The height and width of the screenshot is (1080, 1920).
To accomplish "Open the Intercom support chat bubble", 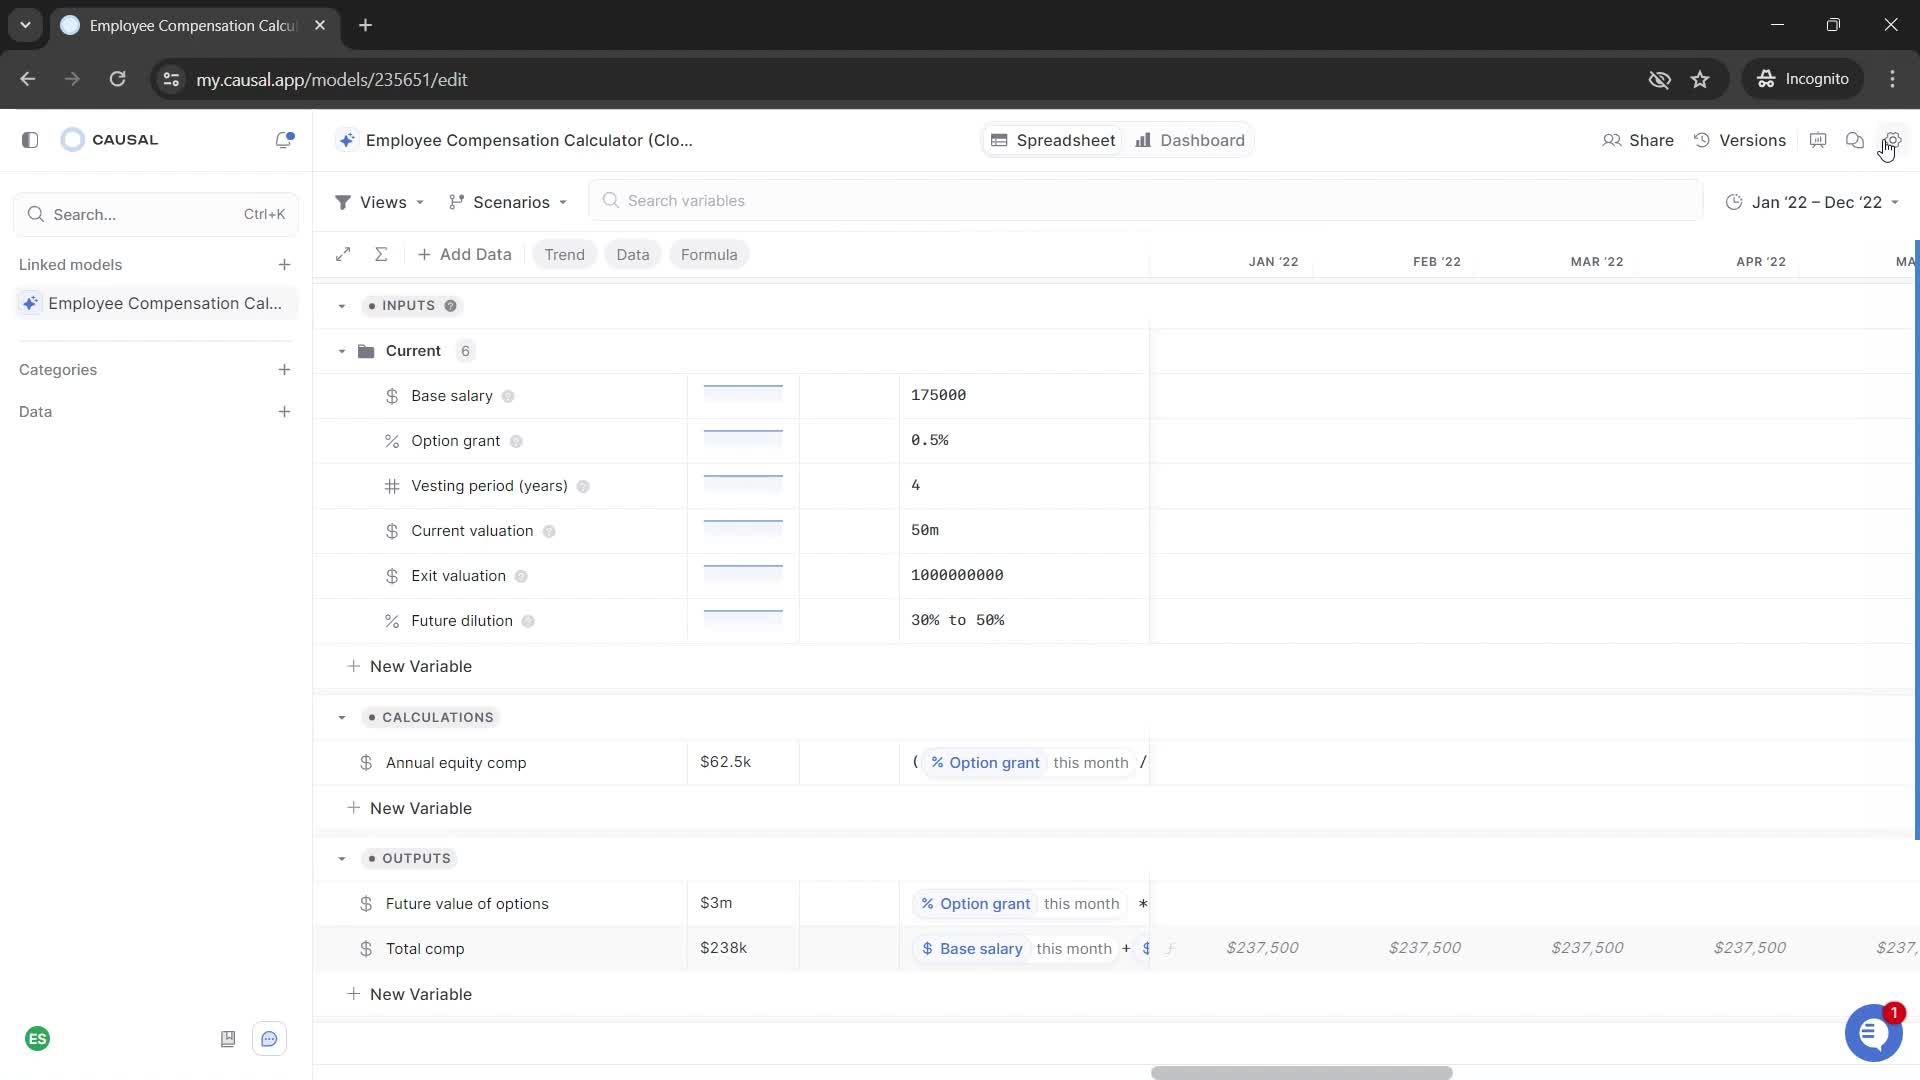I will [x=1873, y=1033].
